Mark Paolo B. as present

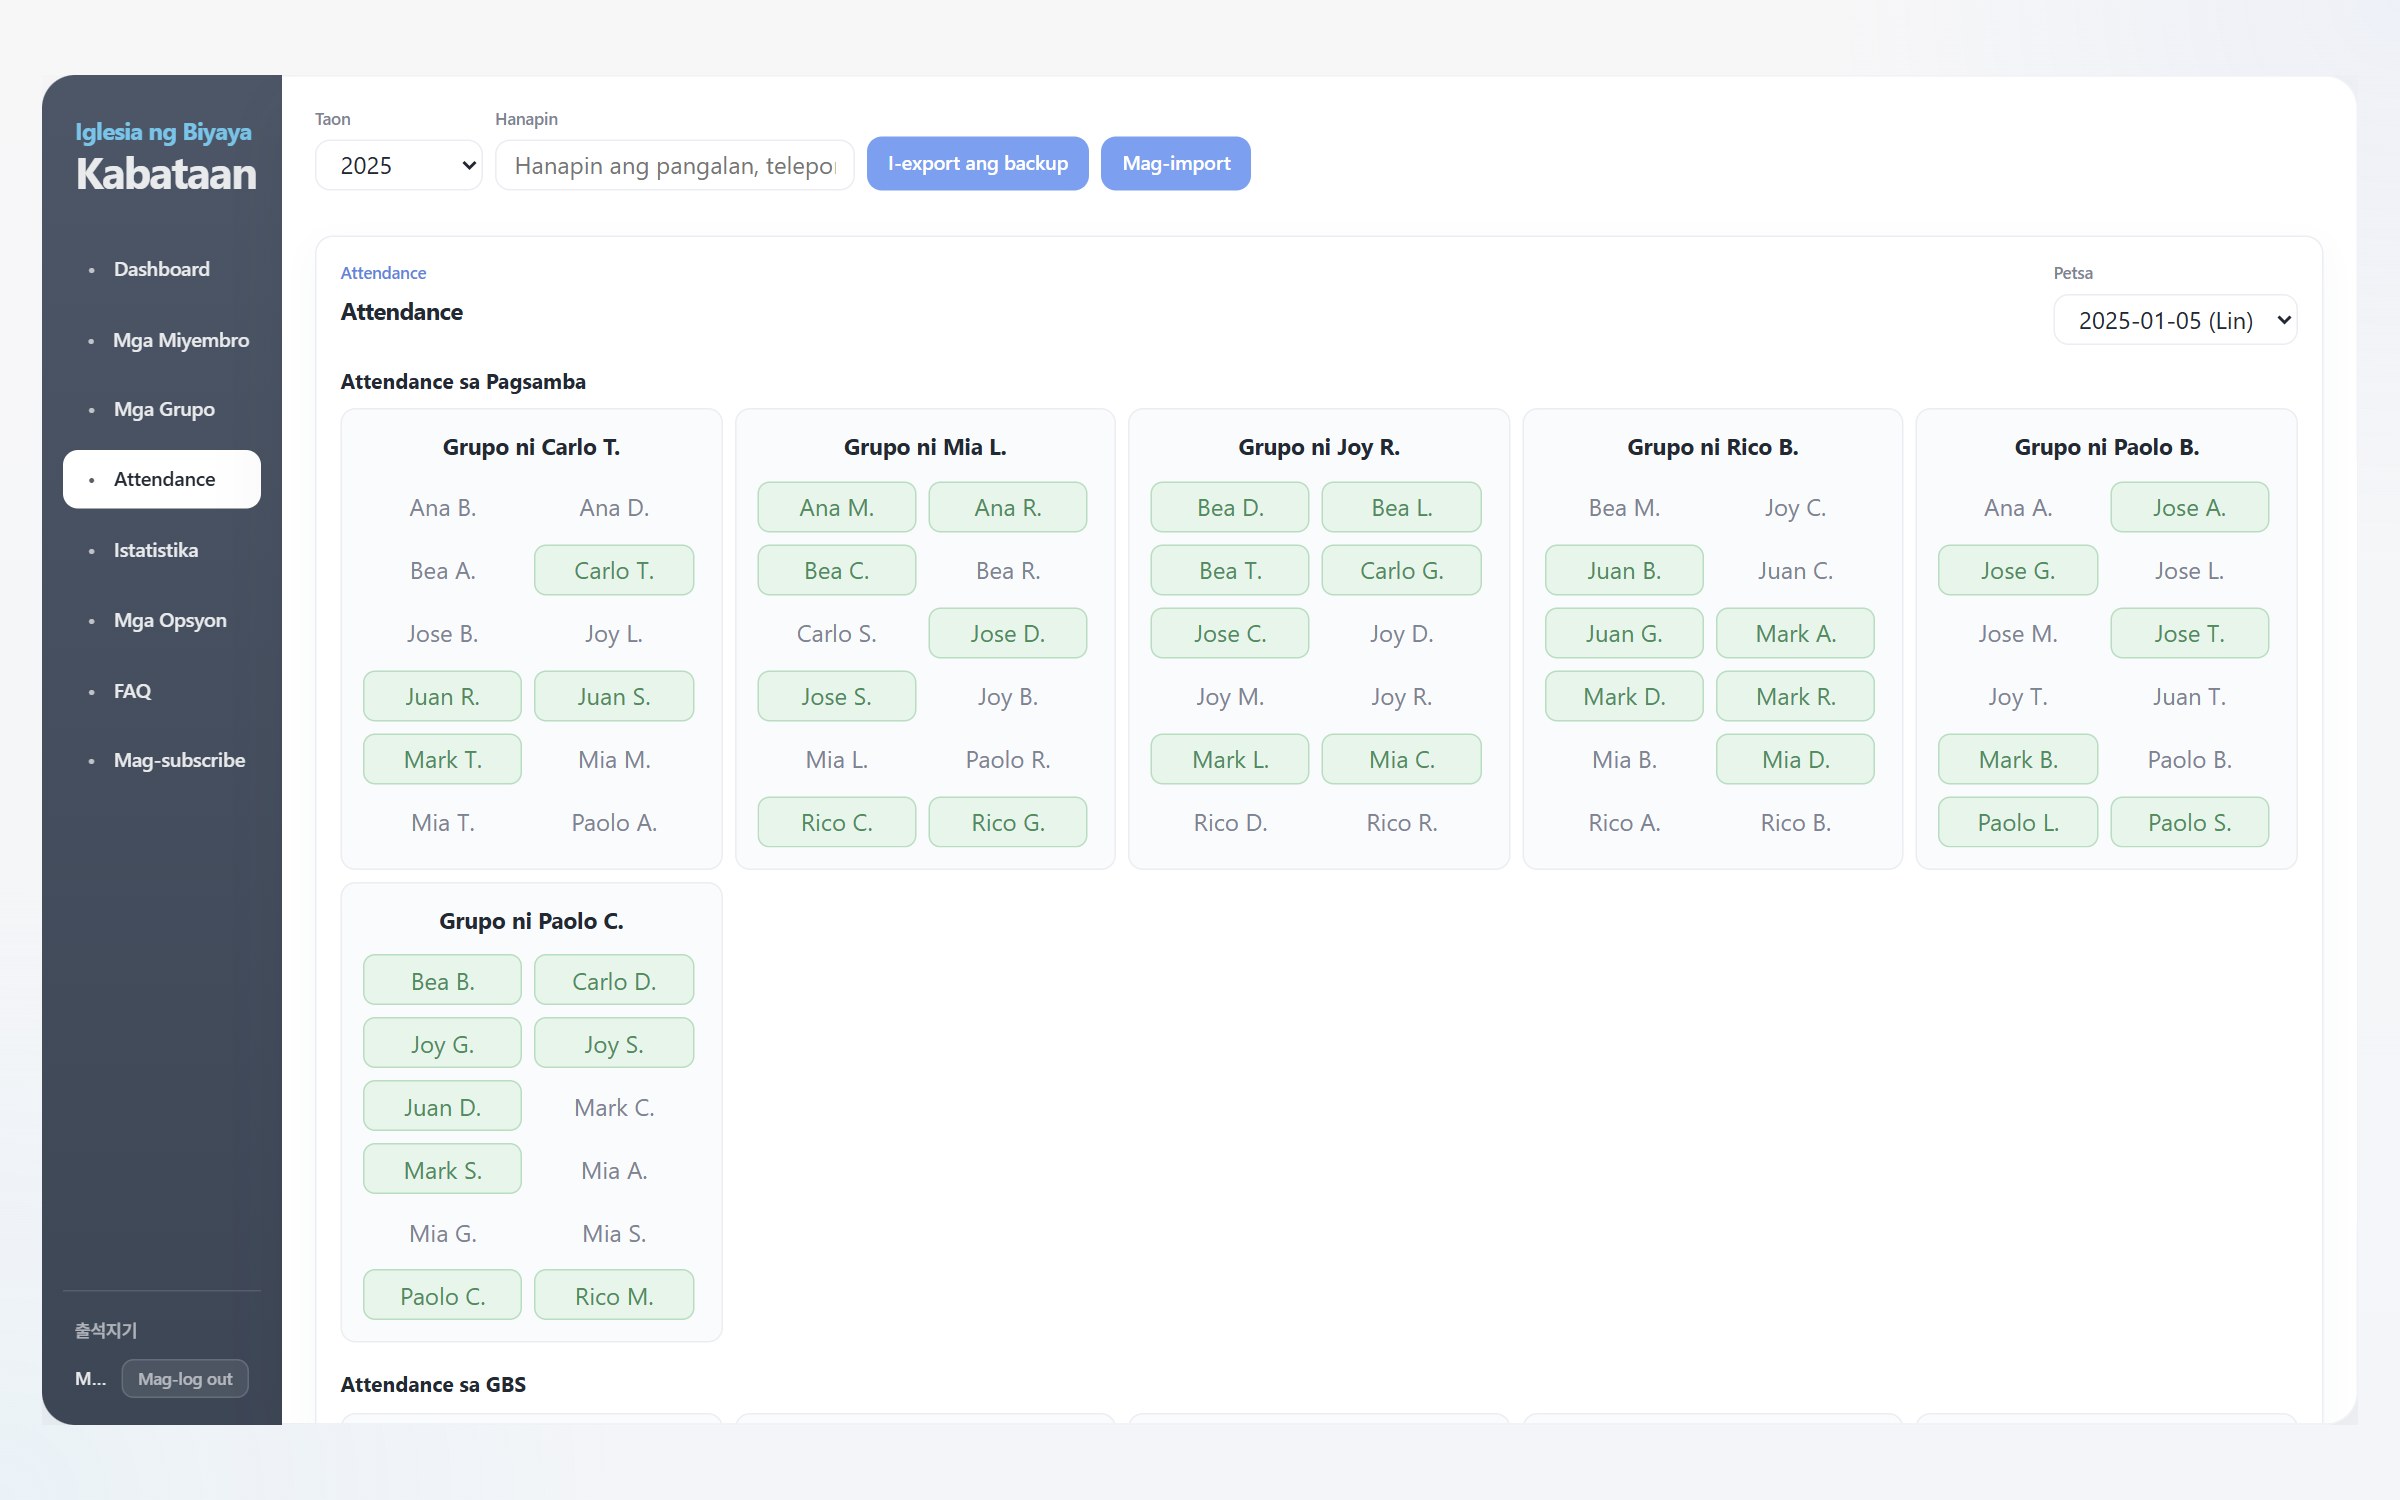pyautogui.click(x=2189, y=759)
